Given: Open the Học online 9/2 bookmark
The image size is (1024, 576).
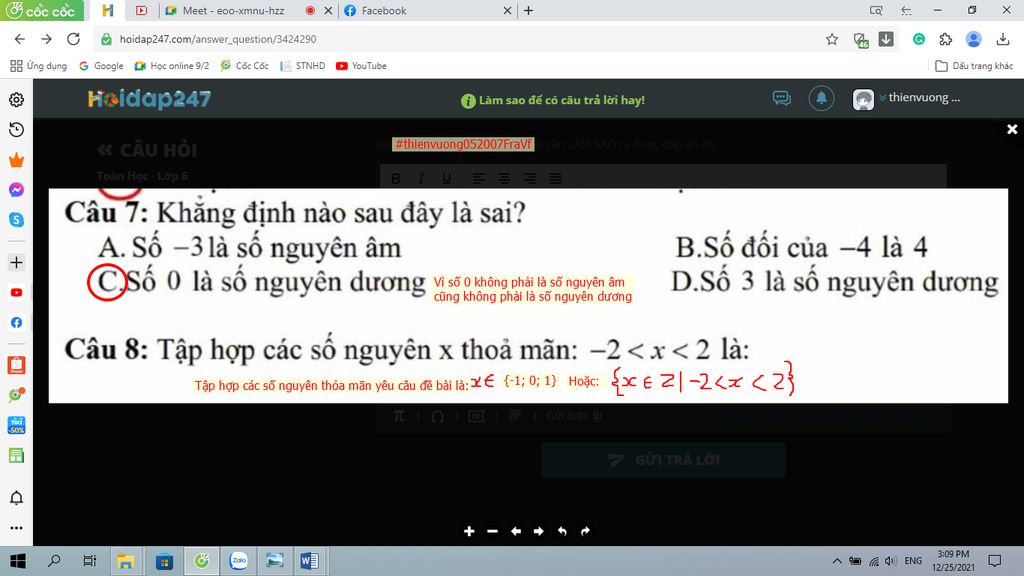Looking at the screenshot, I should coord(172,66).
